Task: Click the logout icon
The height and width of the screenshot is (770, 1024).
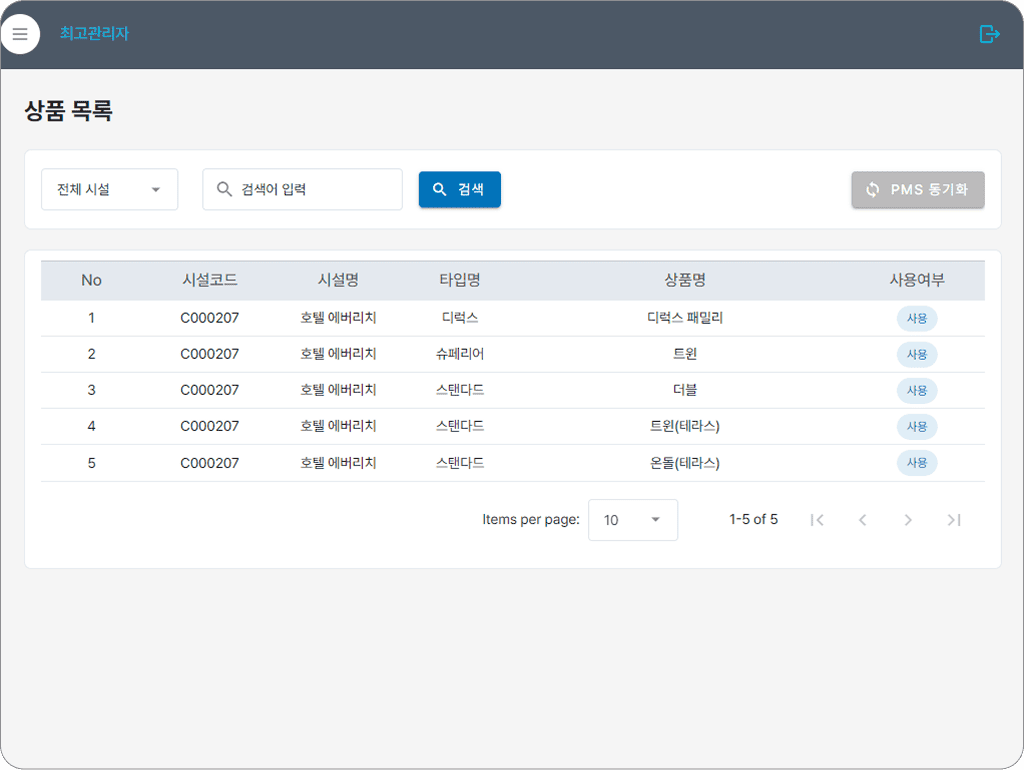Action: (x=989, y=34)
